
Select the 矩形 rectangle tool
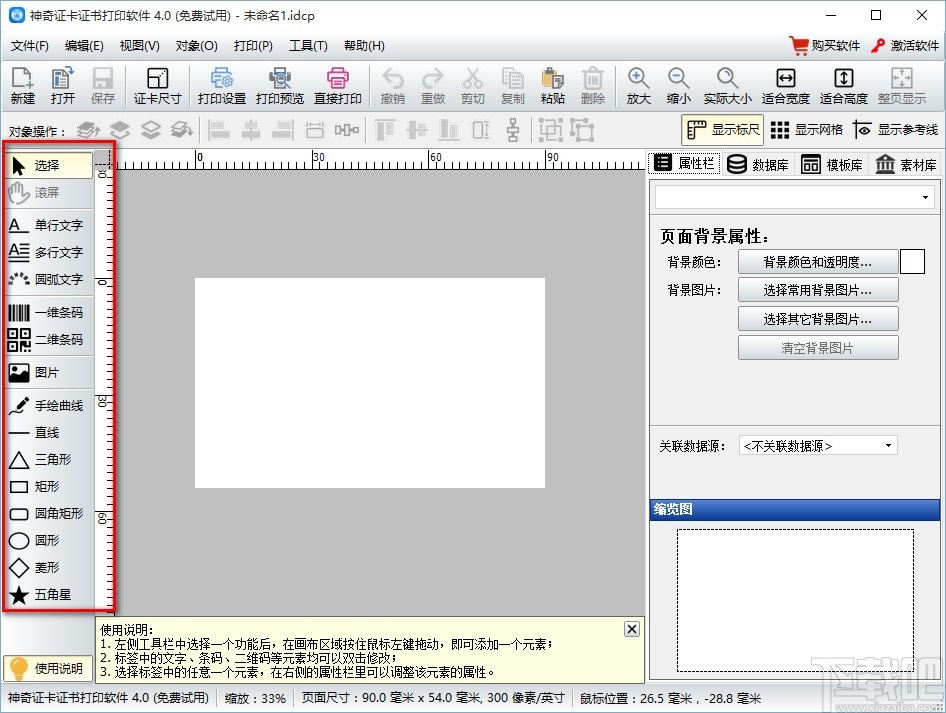(49, 486)
